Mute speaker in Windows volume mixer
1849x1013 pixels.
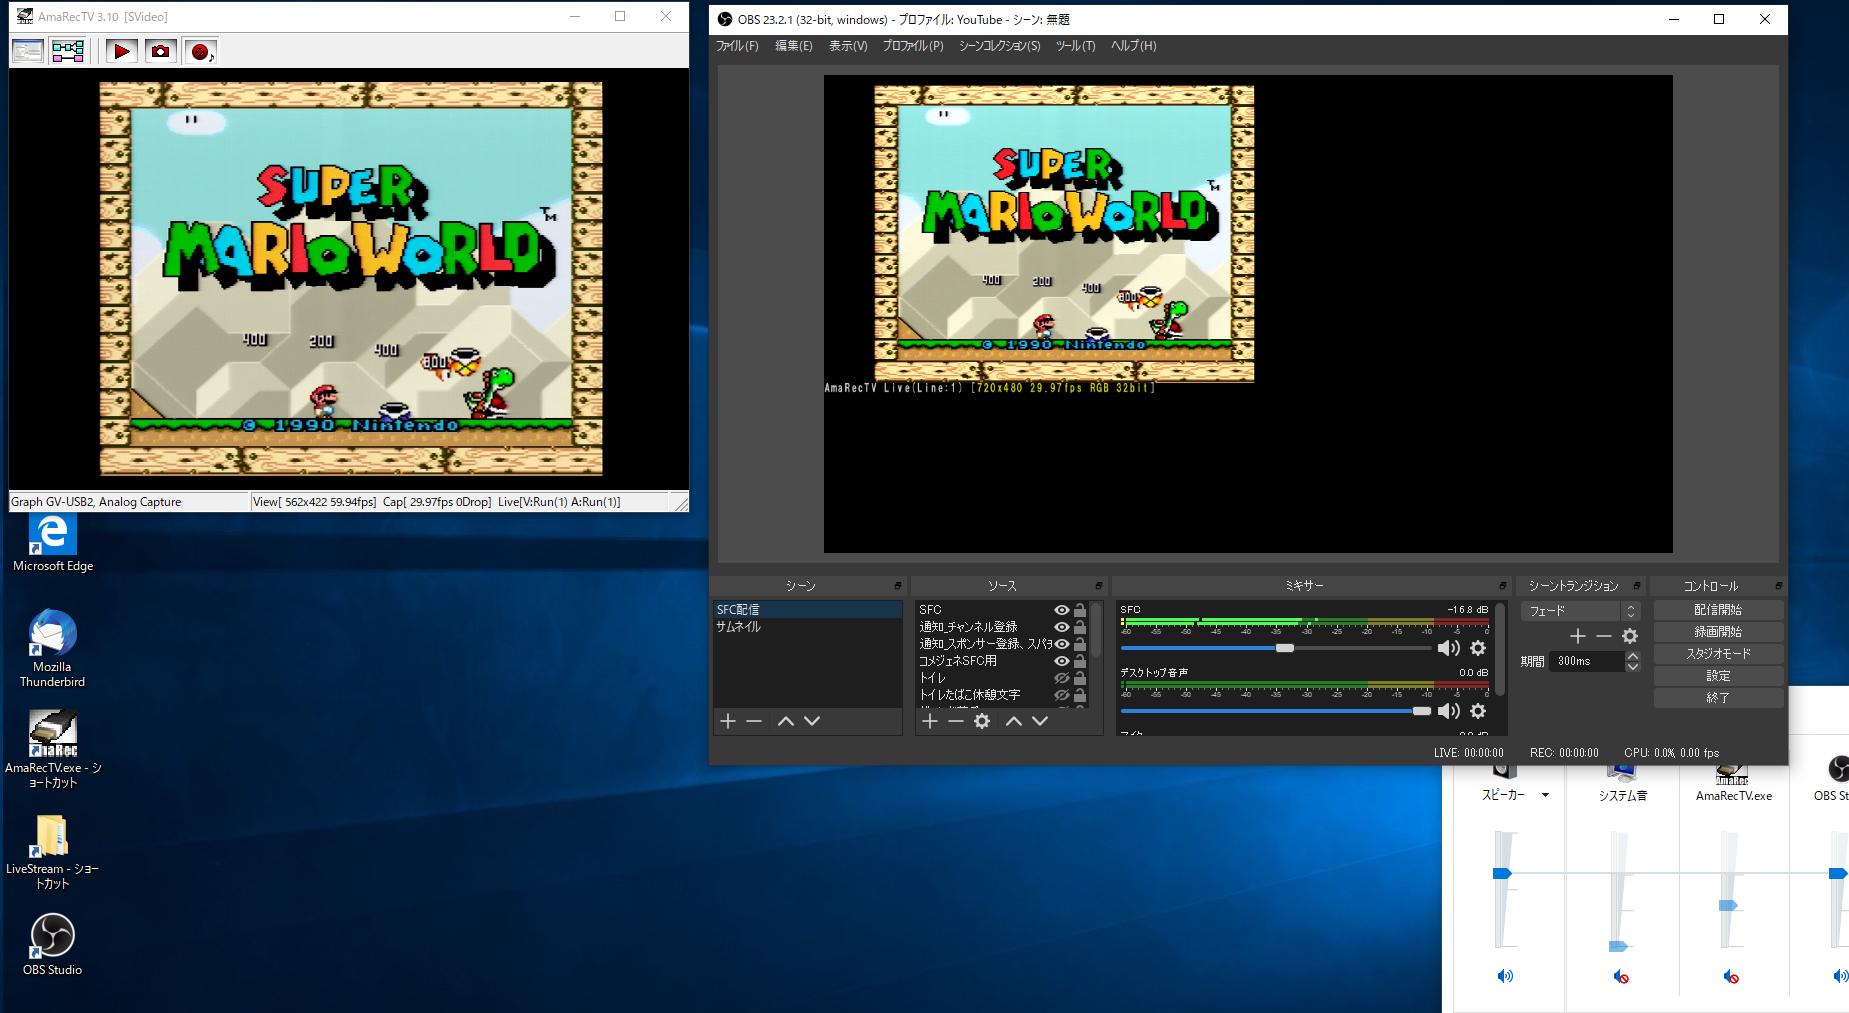pyautogui.click(x=1504, y=976)
